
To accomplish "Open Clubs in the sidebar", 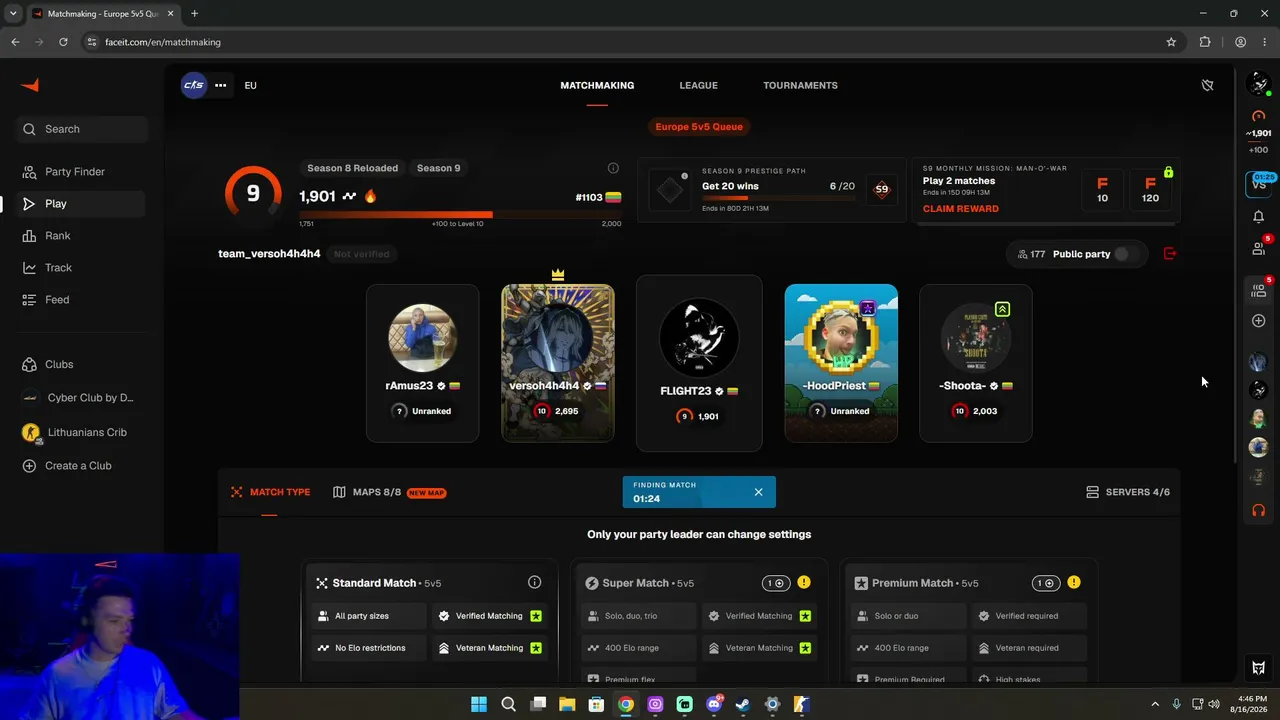I will (x=82, y=365).
